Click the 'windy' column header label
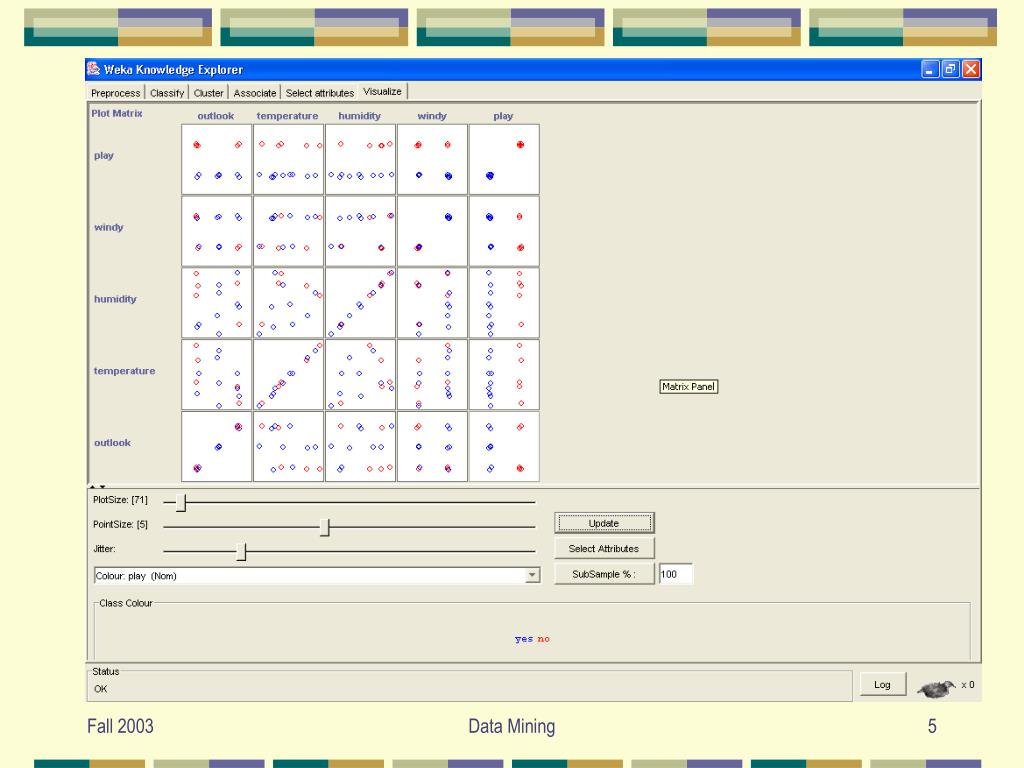Image resolution: width=1024 pixels, height=768 pixels. click(x=432, y=116)
